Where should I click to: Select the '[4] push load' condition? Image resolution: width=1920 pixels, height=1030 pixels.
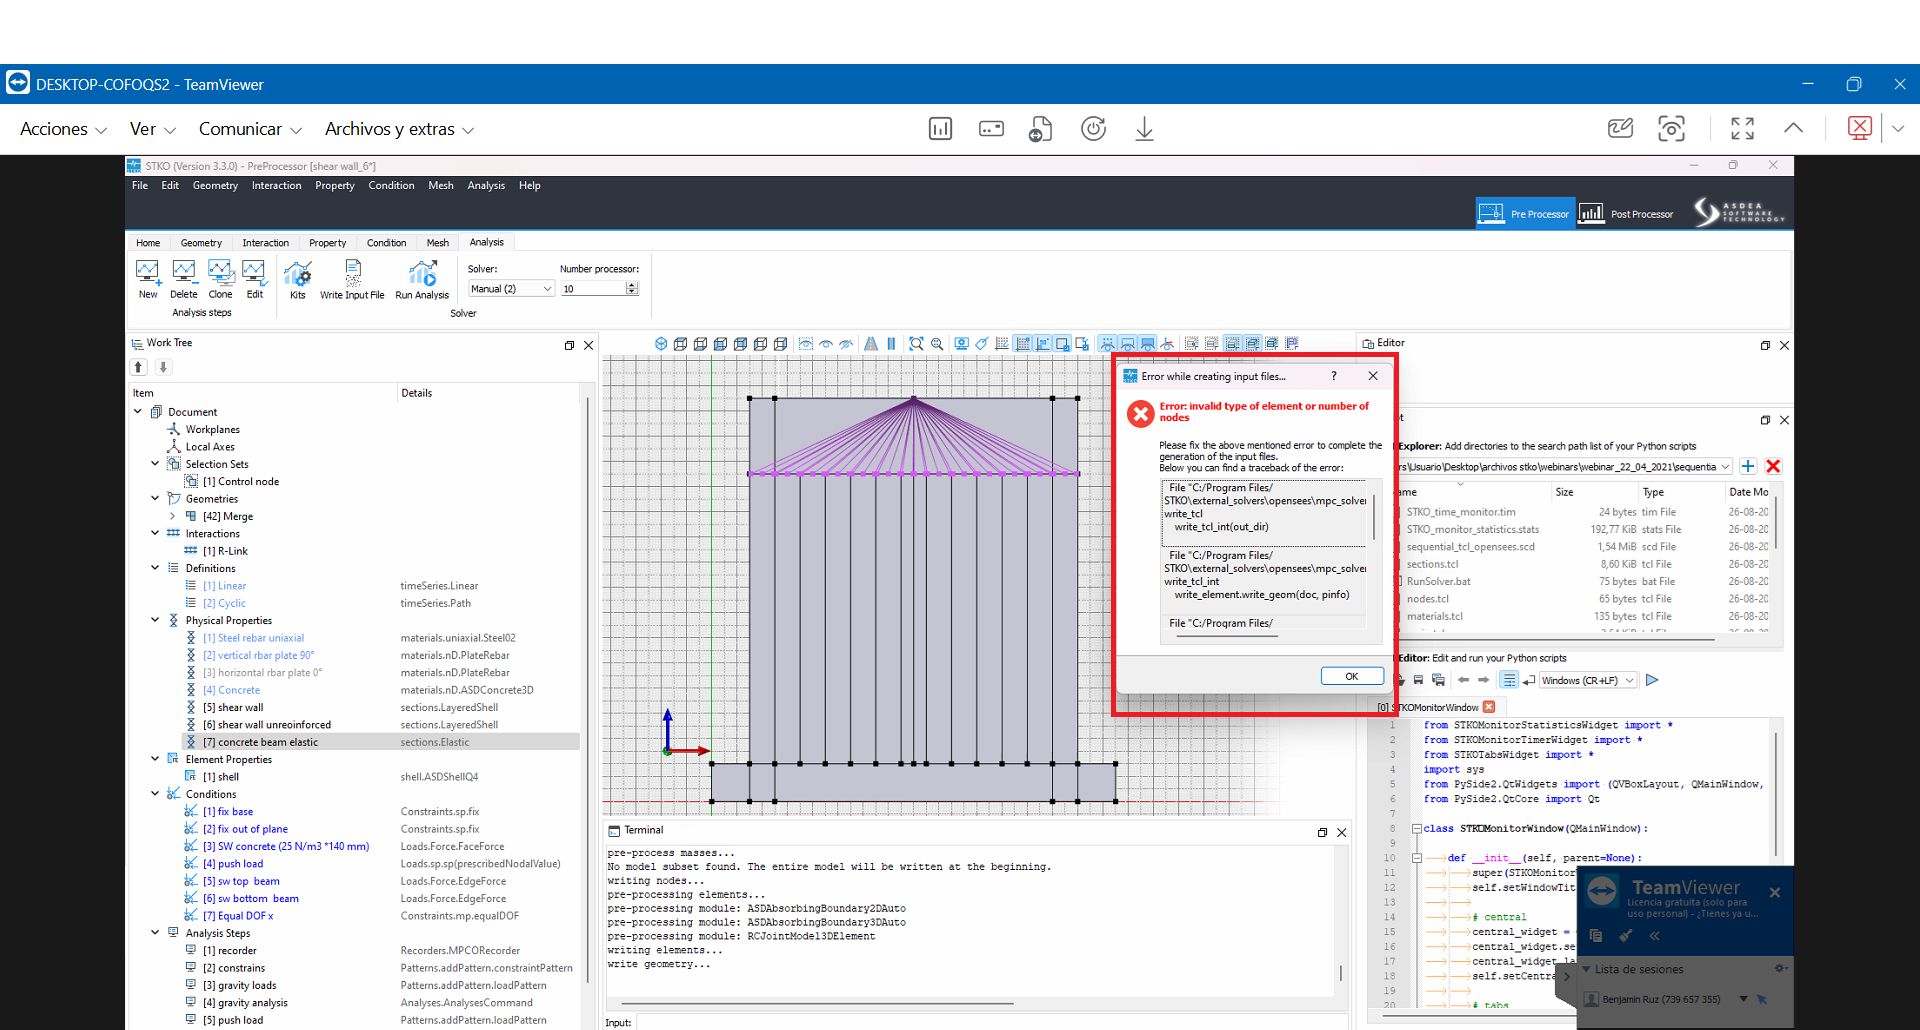pyautogui.click(x=233, y=864)
